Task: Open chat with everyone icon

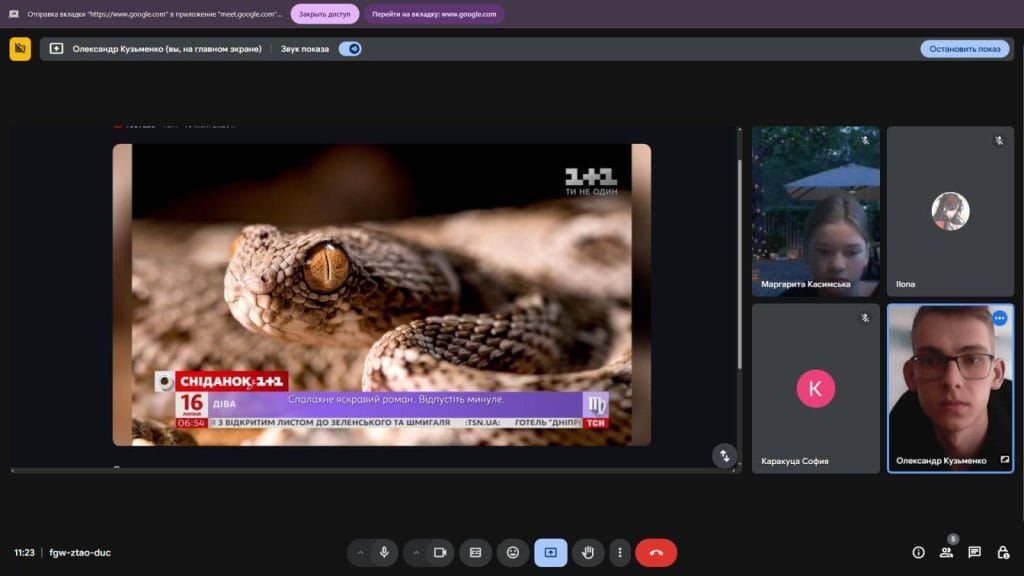Action: tap(974, 552)
